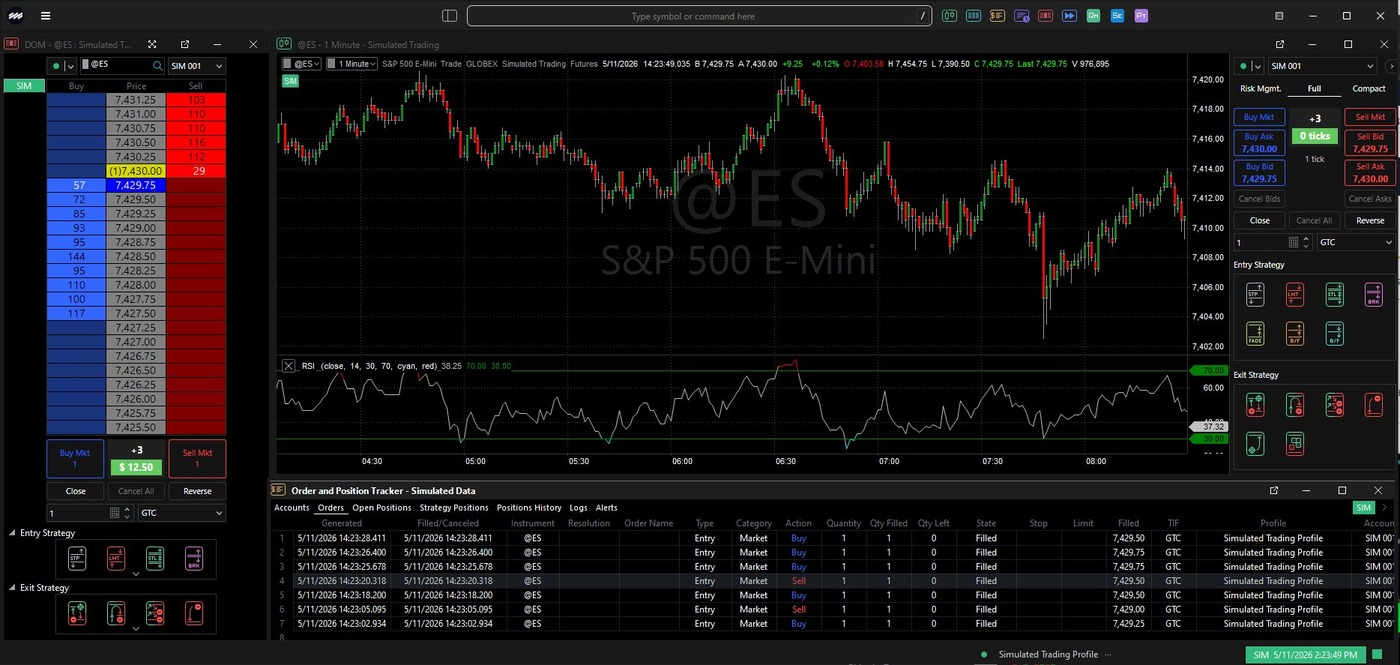Click the DOM quantity stepper arrows
Screen dimensions: 1400x665
(127, 512)
